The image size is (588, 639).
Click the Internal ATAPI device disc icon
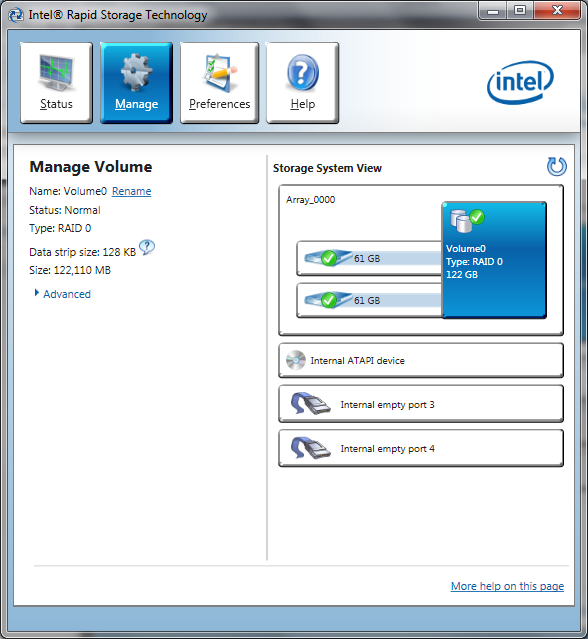click(295, 360)
